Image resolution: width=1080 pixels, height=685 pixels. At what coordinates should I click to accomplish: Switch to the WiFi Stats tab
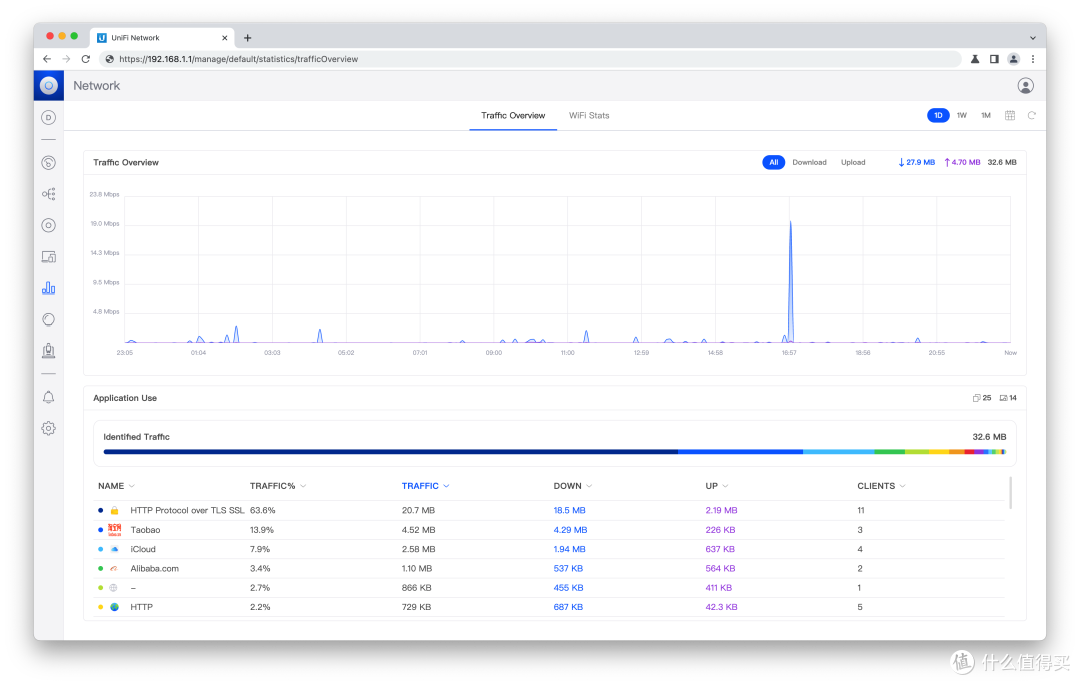[x=589, y=115]
